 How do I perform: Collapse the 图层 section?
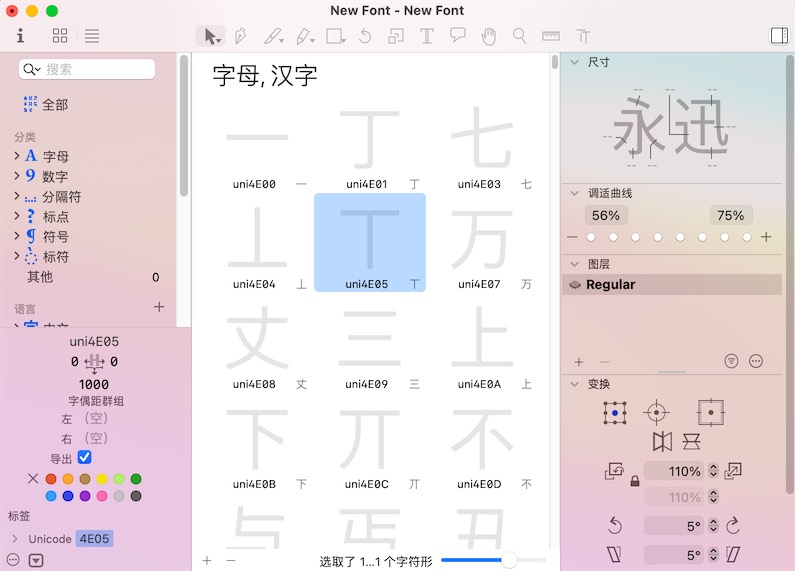point(574,264)
